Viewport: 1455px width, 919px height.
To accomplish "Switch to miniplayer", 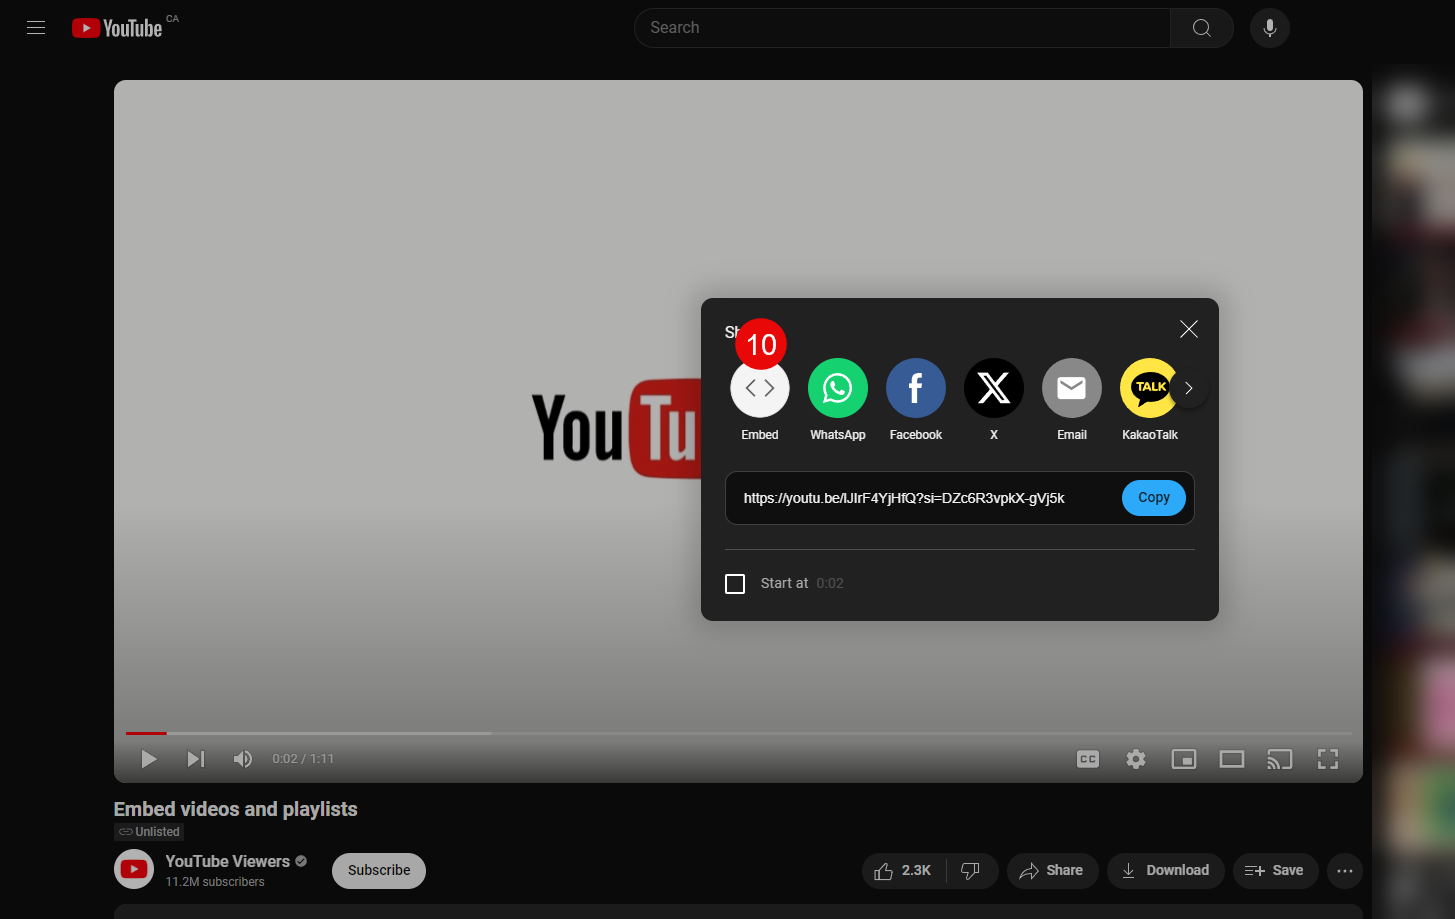I will point(1184,759).
